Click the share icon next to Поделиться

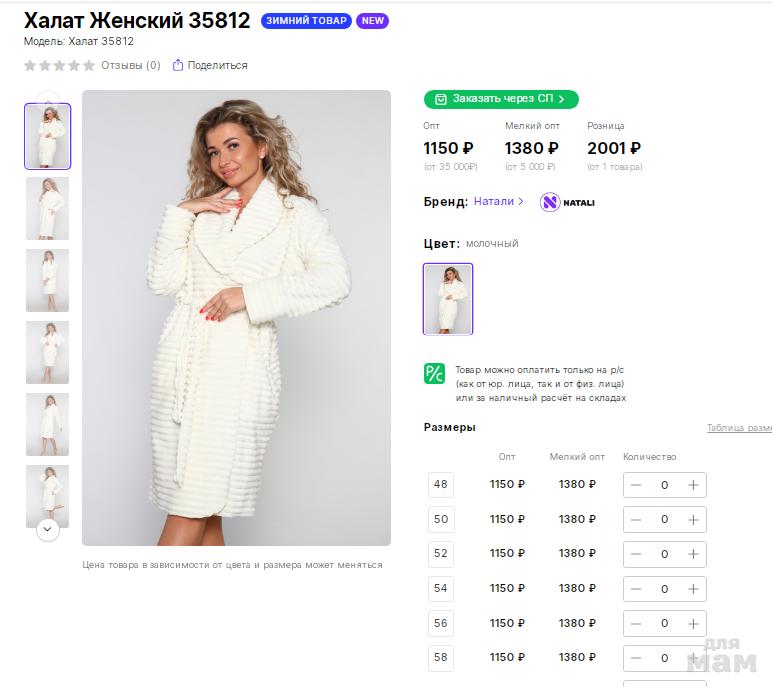[x=178, y=66]
